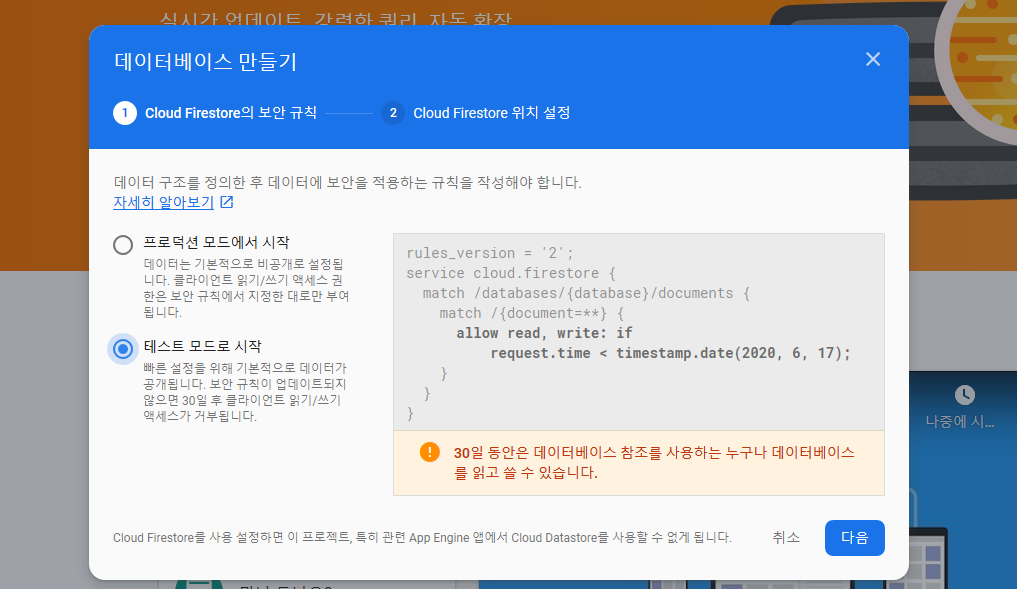Click the request.time timestamp.date line
Screen dimensions: 1017x589
coord(670,353)
